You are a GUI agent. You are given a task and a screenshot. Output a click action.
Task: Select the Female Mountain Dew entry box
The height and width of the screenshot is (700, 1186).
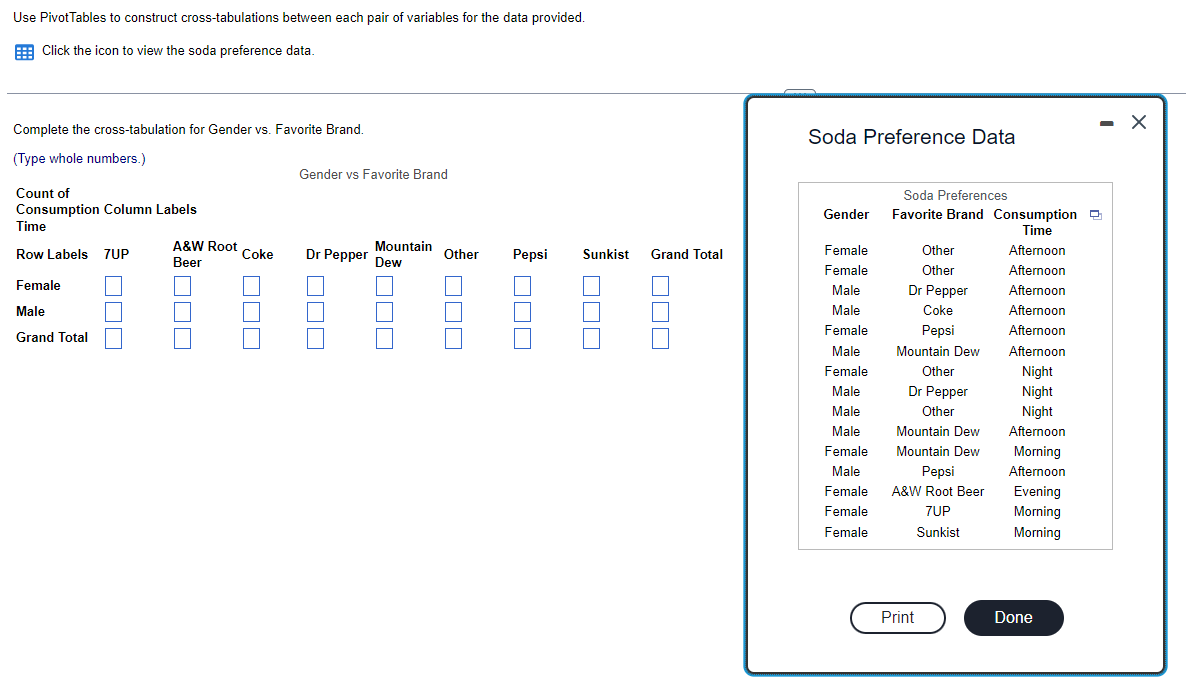point(384,286)
